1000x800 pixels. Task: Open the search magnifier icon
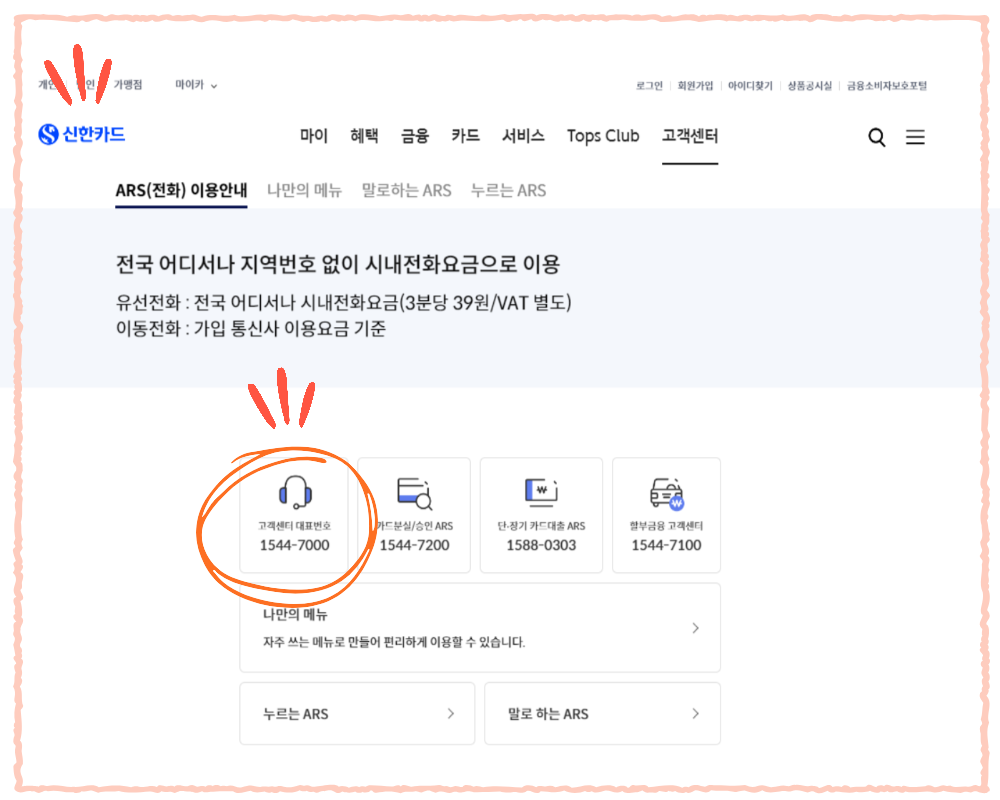tap(877, 137)
